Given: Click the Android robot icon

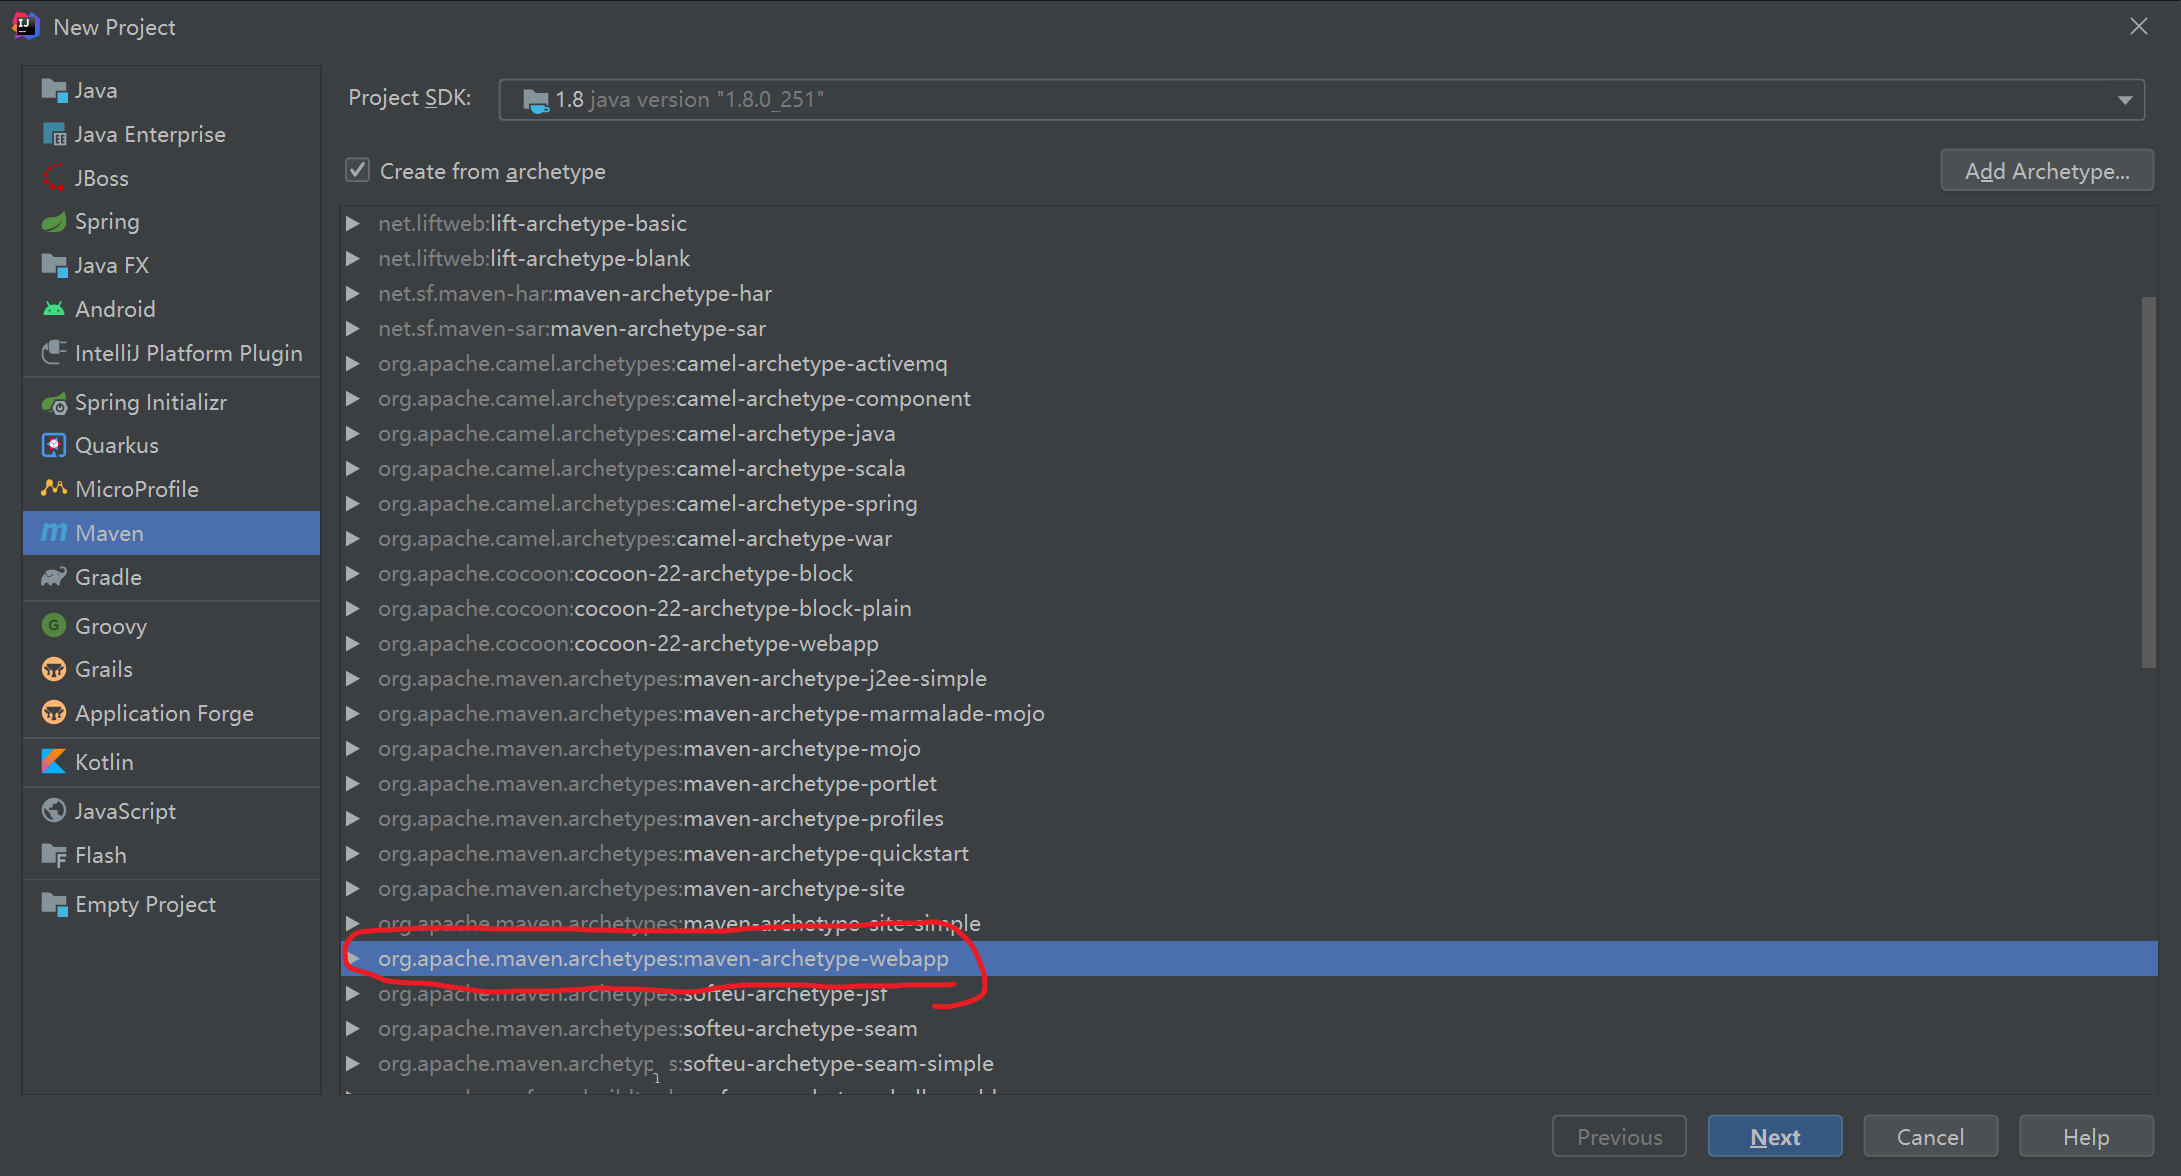Looking at the screenshot, I should (x=54, y=309).
